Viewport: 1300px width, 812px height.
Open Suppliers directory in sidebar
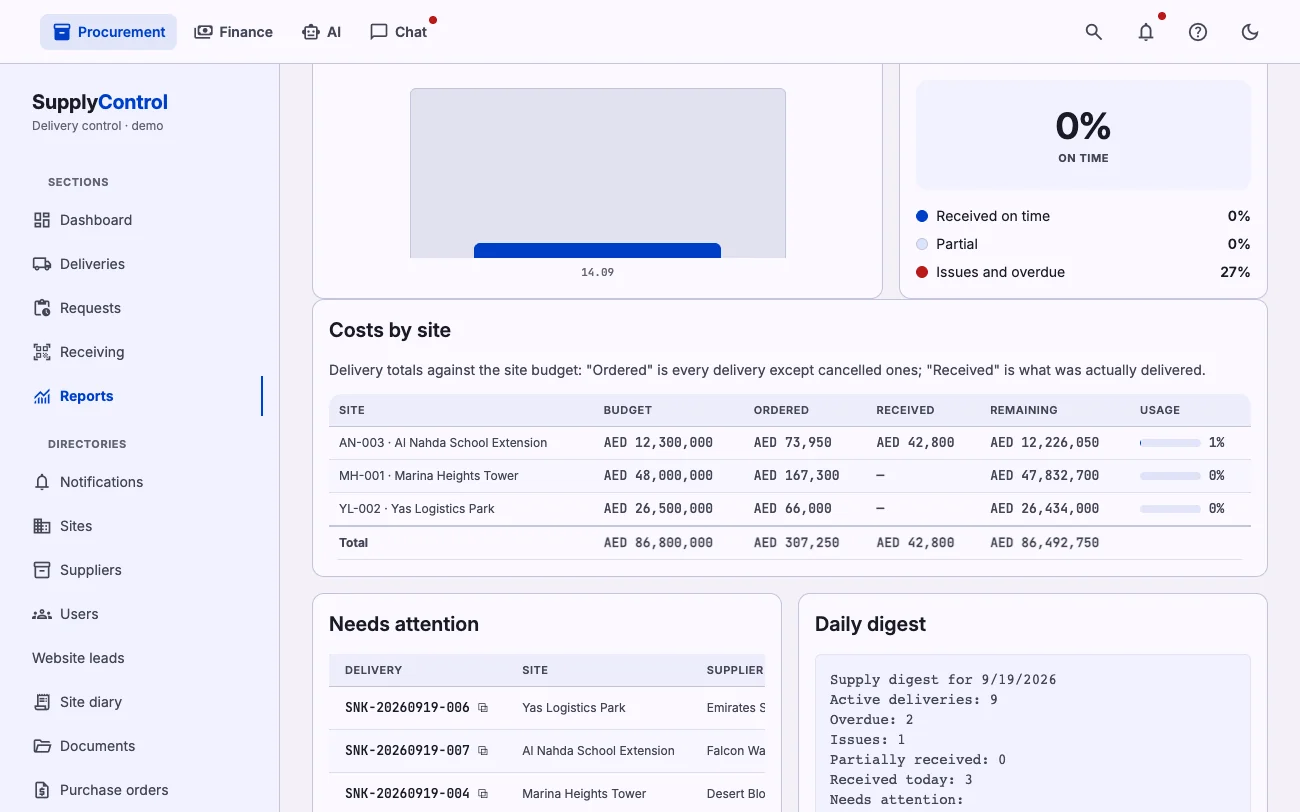click(140, 570)
